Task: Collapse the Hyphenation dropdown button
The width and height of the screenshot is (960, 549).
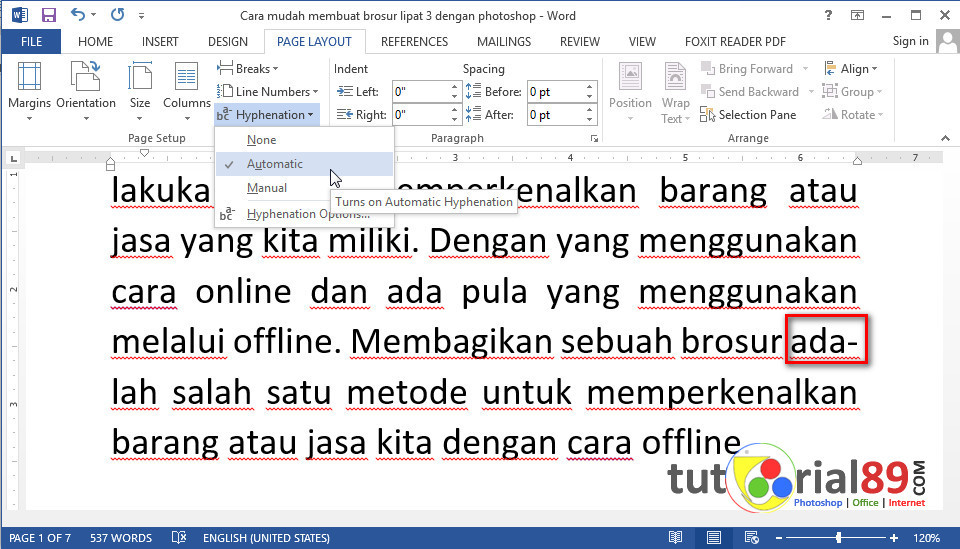Action: tap(266, 115)
